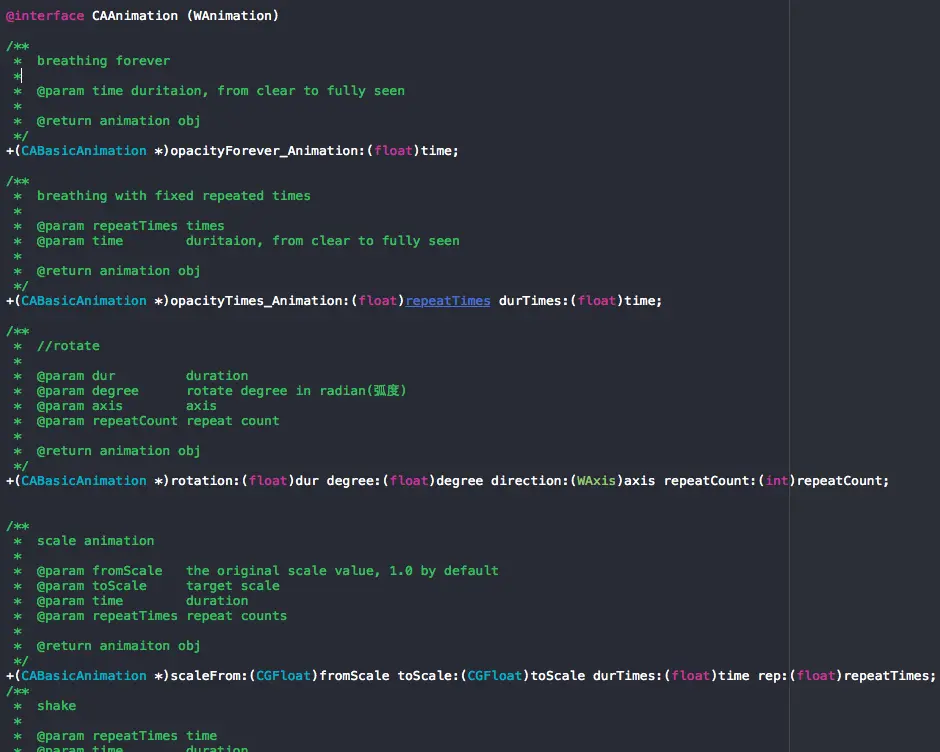Click 'rep:' label in scaleFrom method
Viewport: 940px width, 752px height.
click(773, 675)
